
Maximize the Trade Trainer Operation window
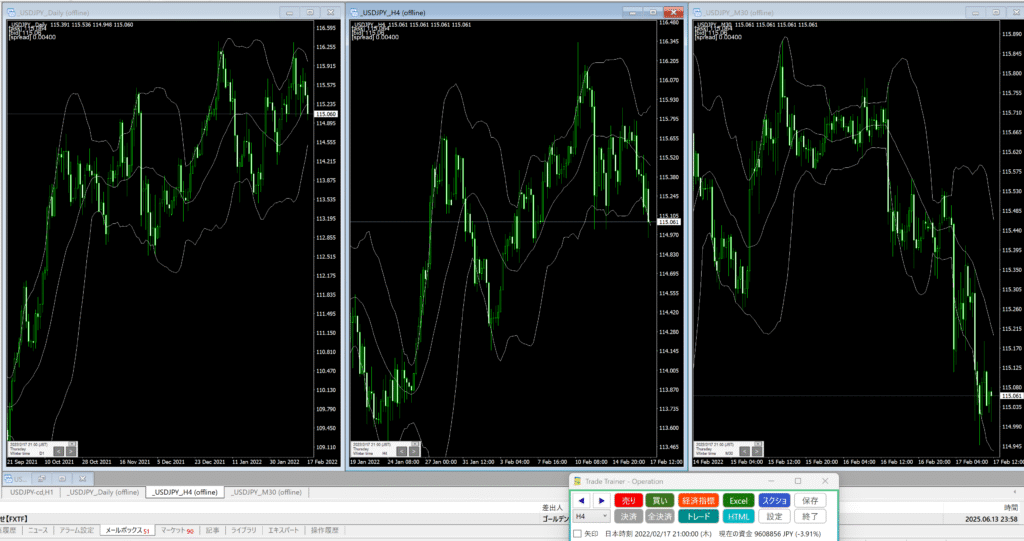pyautogui.click(x=797, y=481)
